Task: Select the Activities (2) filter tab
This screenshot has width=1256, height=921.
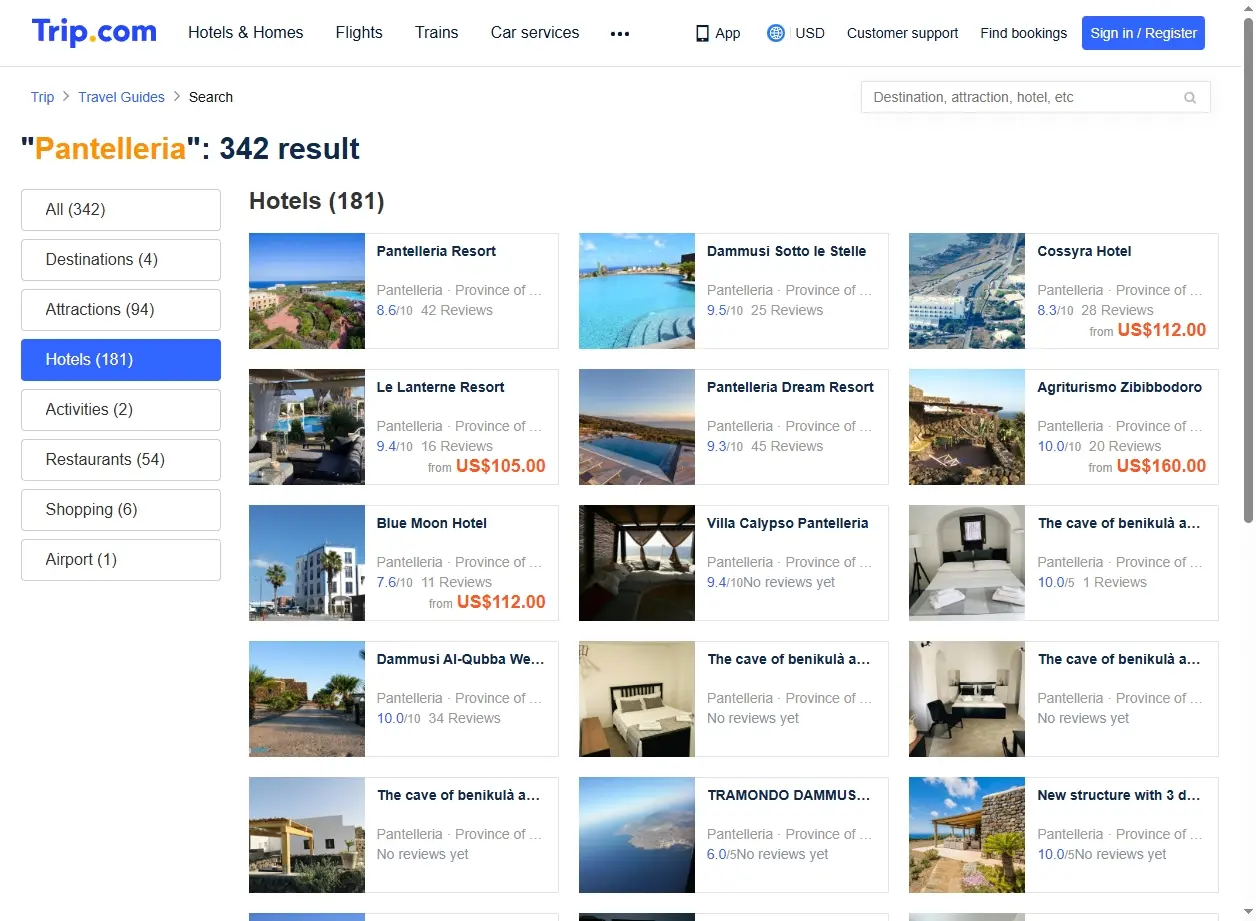Action: coord(121,410)
